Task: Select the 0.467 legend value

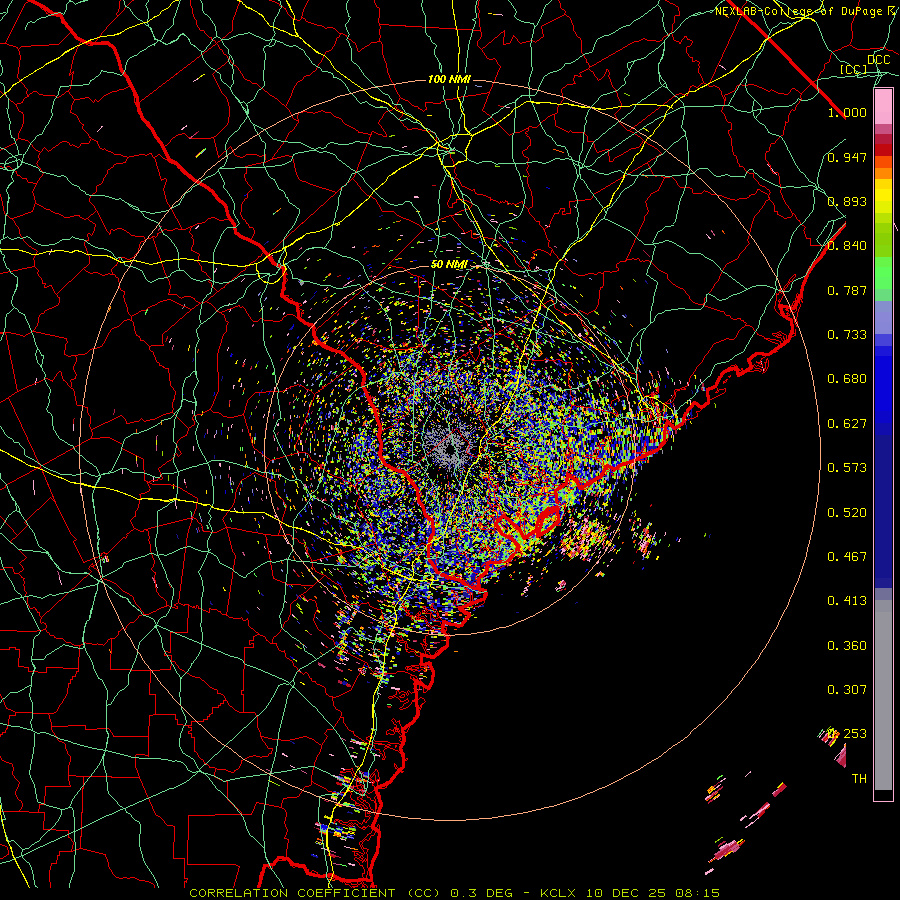Action: point(847,557)
